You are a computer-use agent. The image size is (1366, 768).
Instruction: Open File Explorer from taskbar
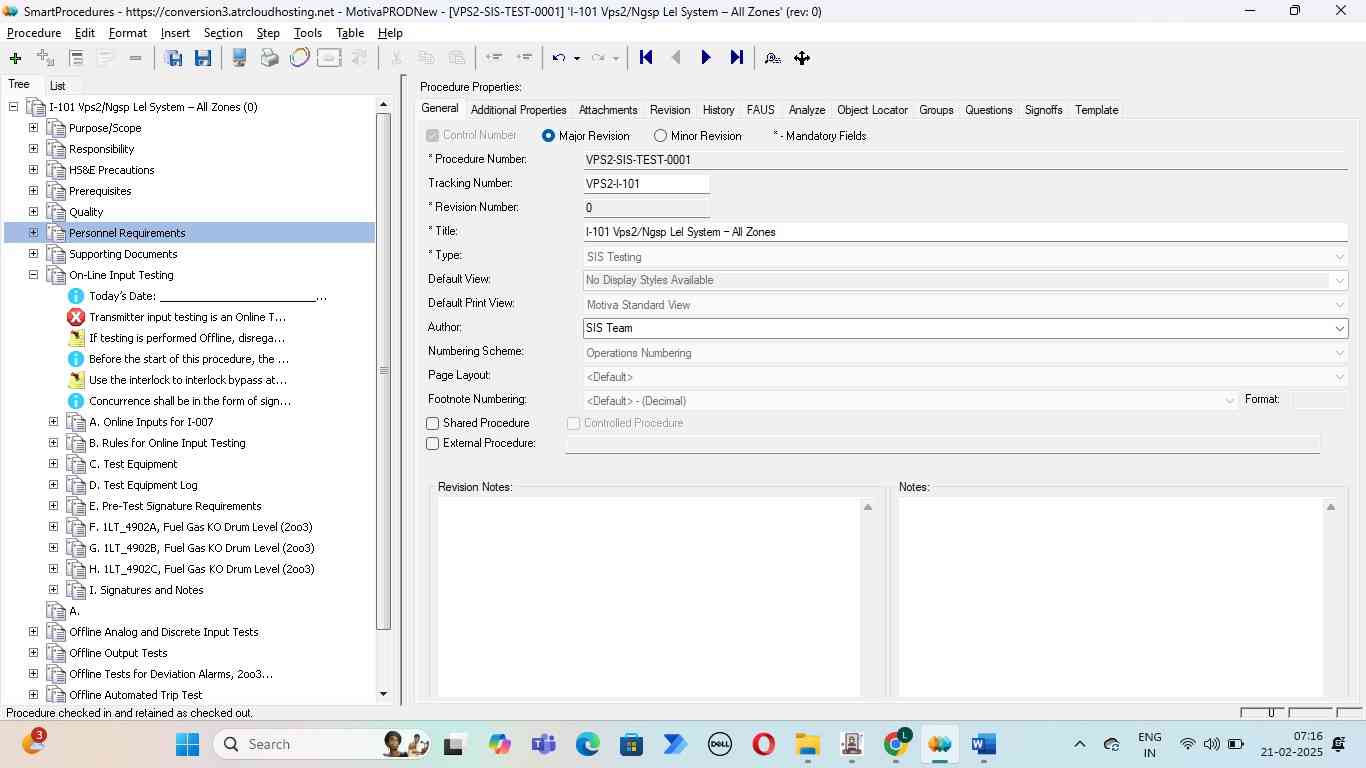coord(807,744)
